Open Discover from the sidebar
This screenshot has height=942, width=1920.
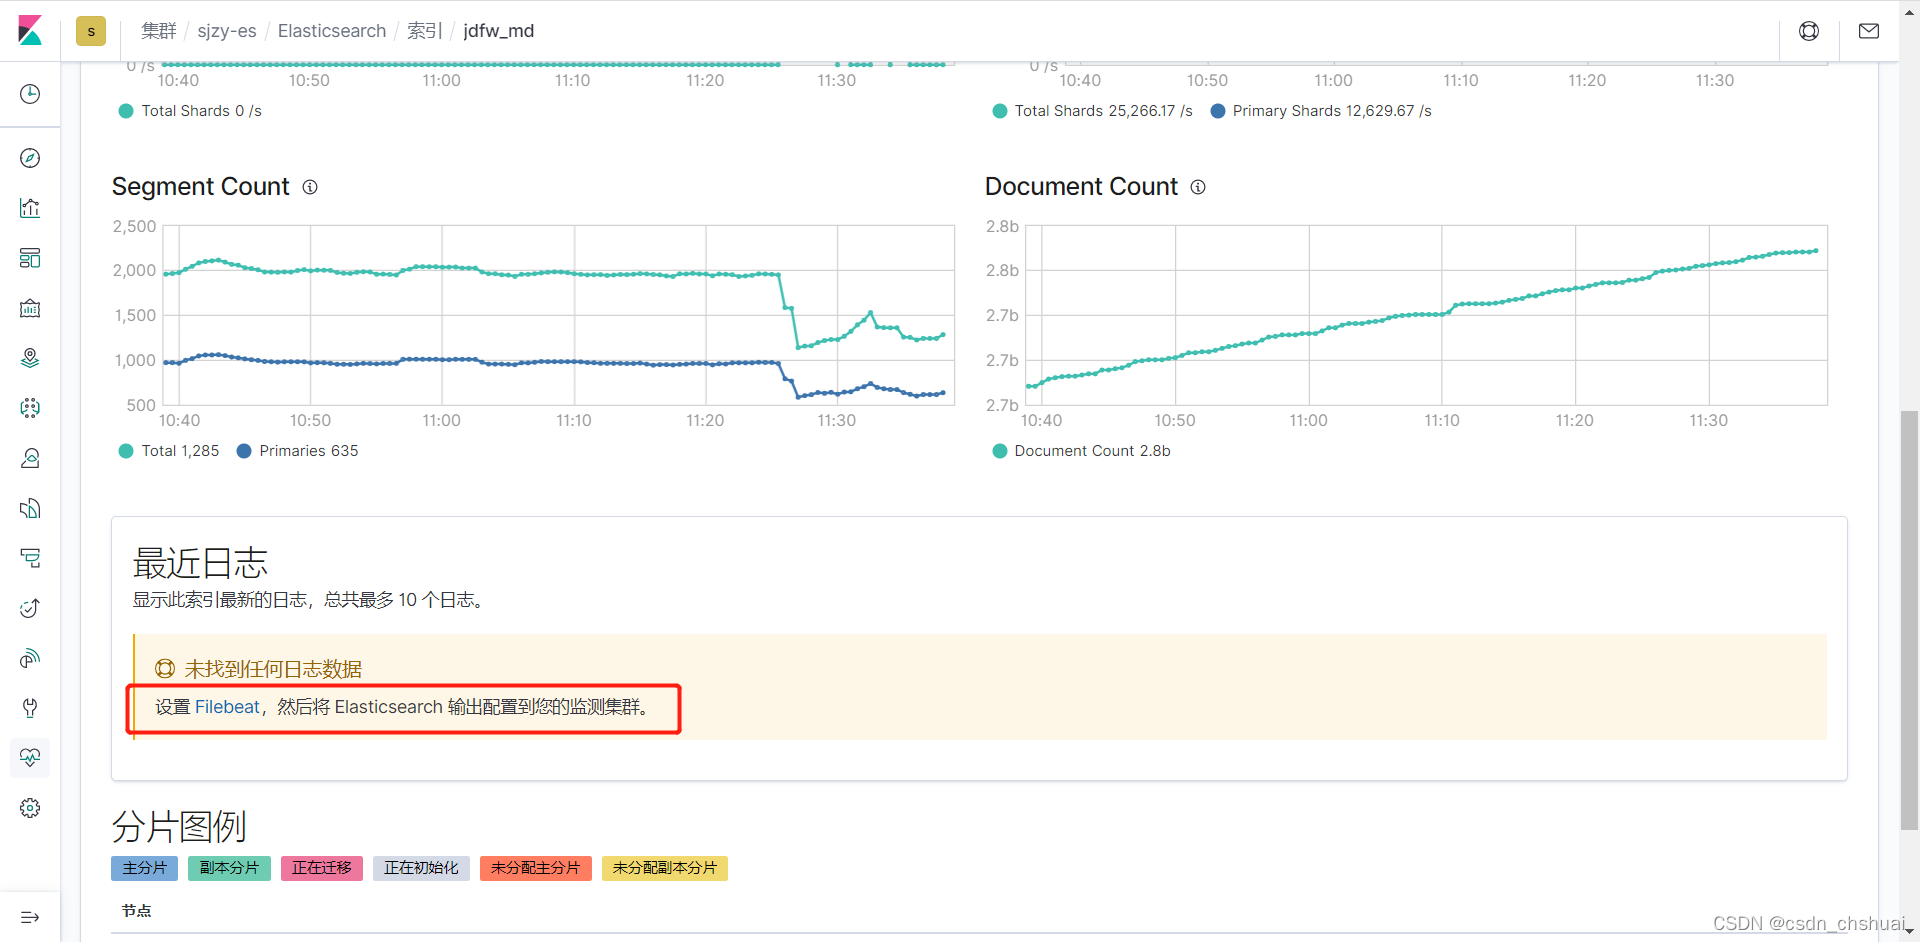[30, 158]
